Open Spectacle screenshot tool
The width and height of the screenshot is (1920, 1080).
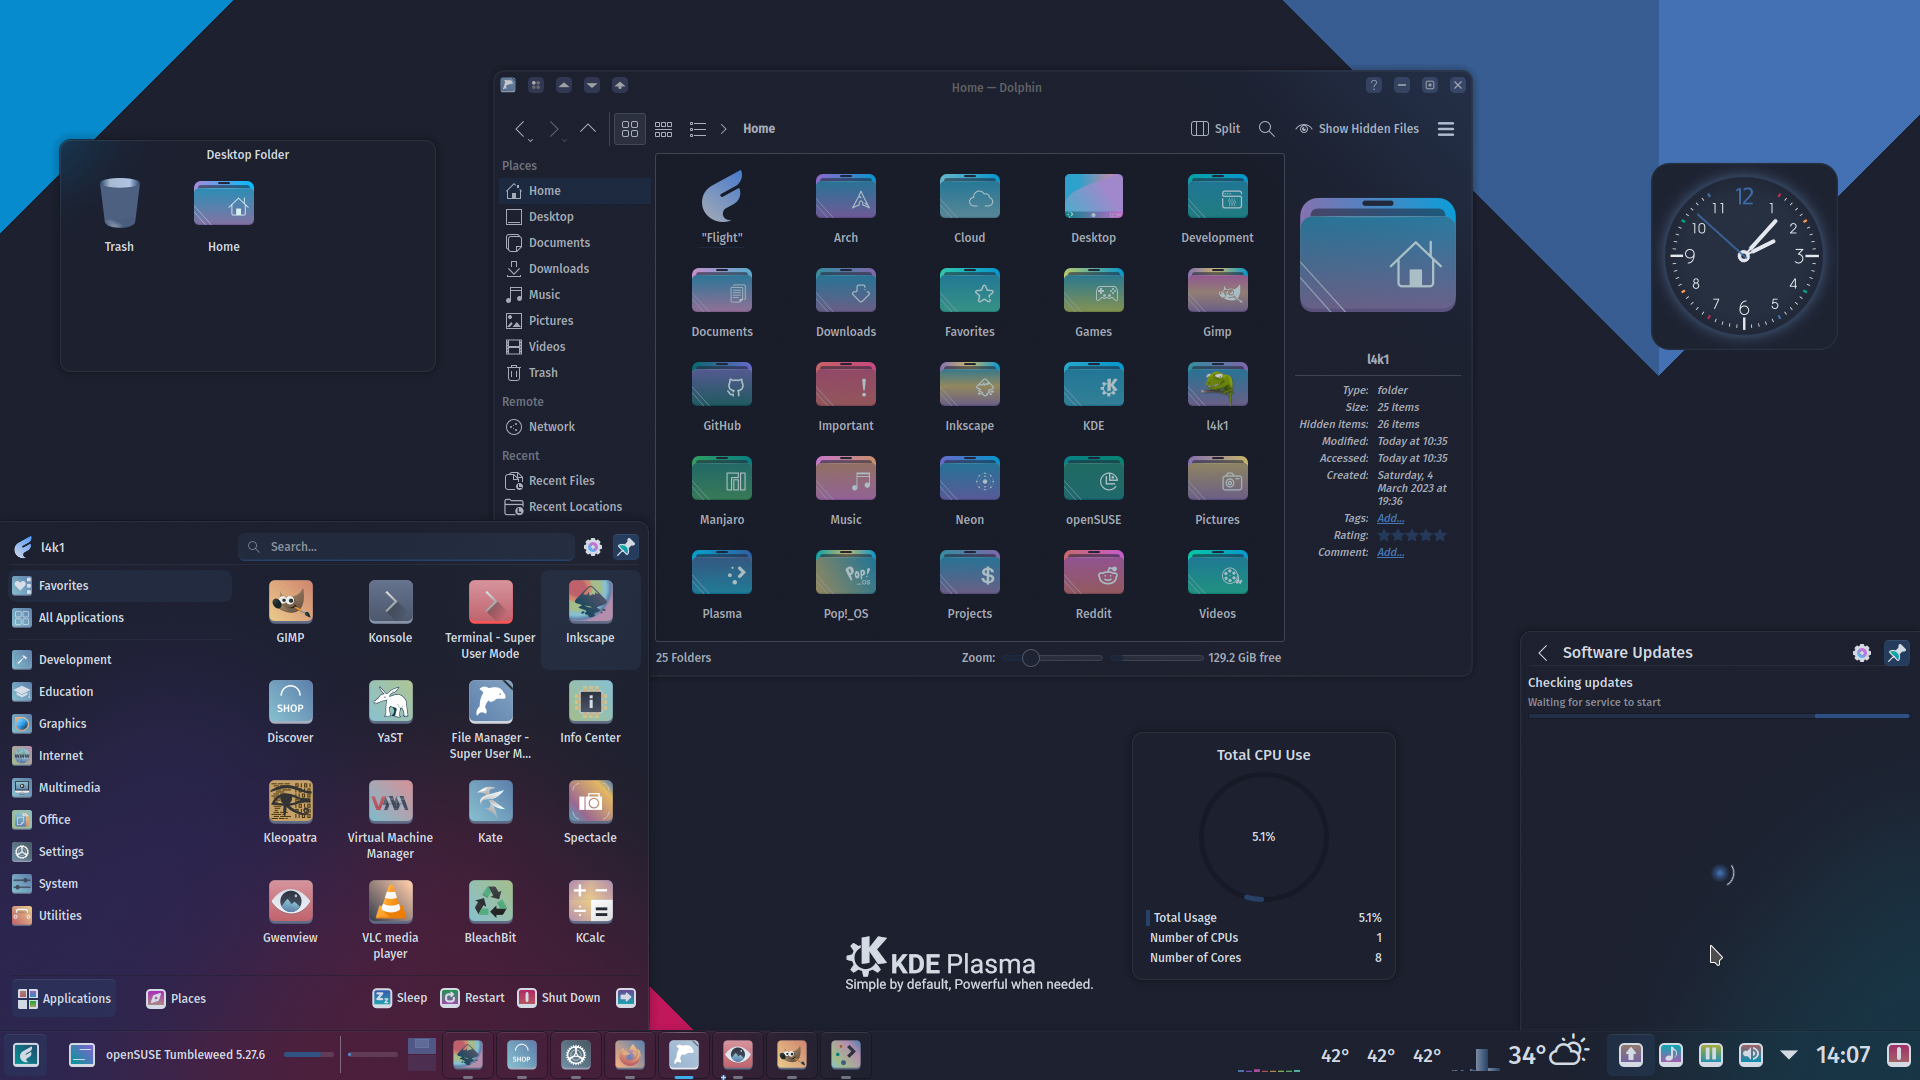(590, 802)
